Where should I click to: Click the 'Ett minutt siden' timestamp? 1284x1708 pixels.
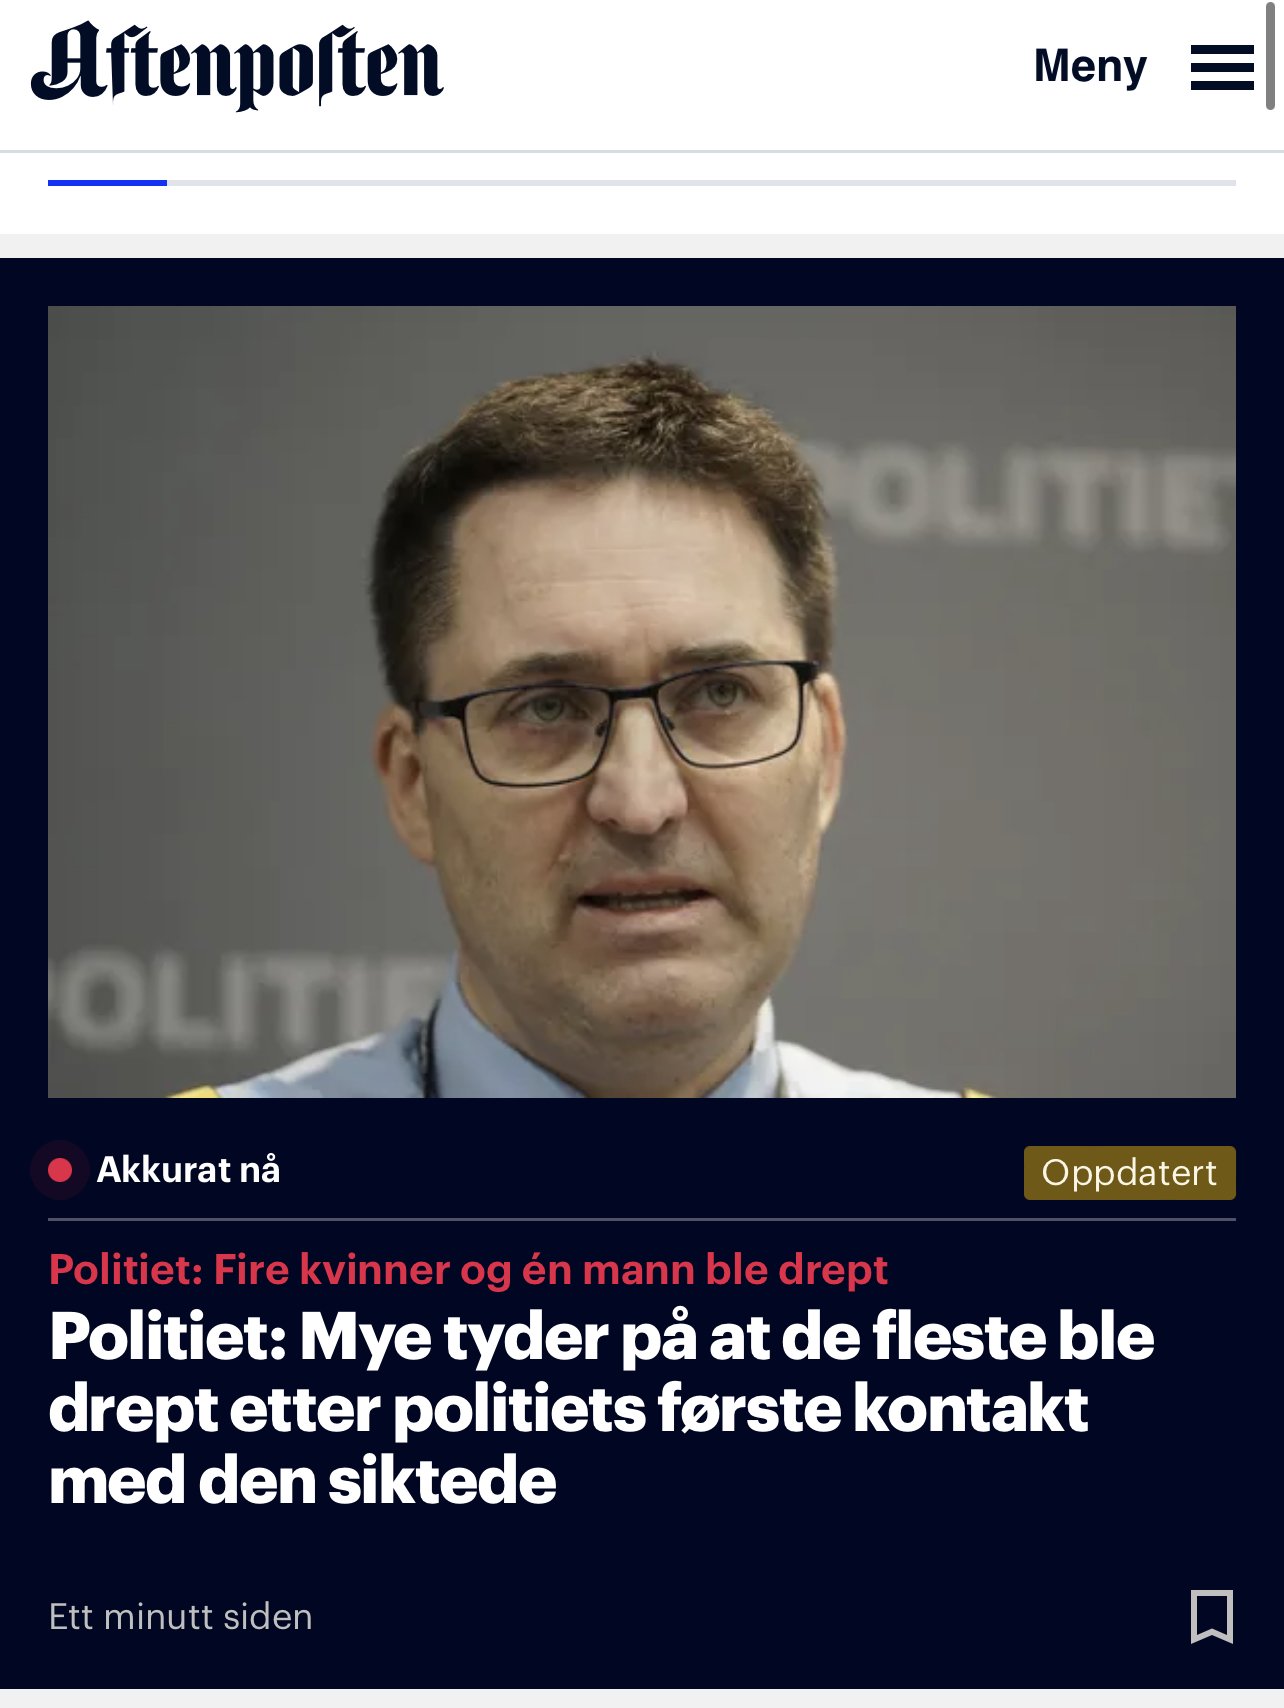181,1617
